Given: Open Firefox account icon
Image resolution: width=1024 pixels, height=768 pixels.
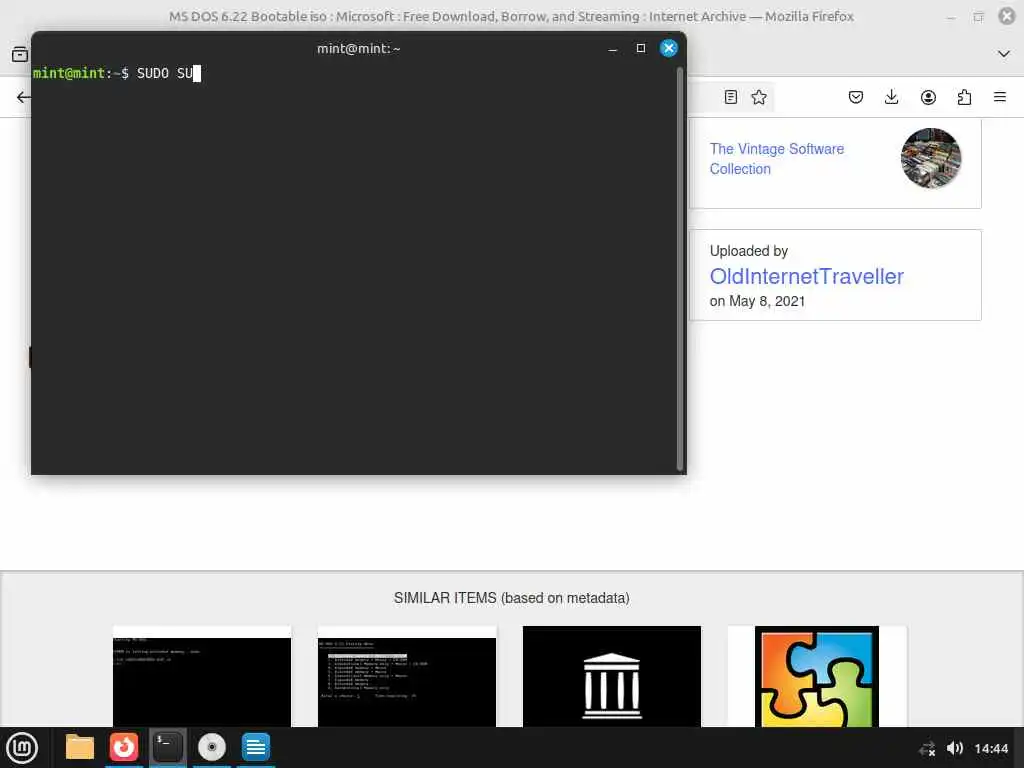Looking at the screenshot, I should 928,97.
